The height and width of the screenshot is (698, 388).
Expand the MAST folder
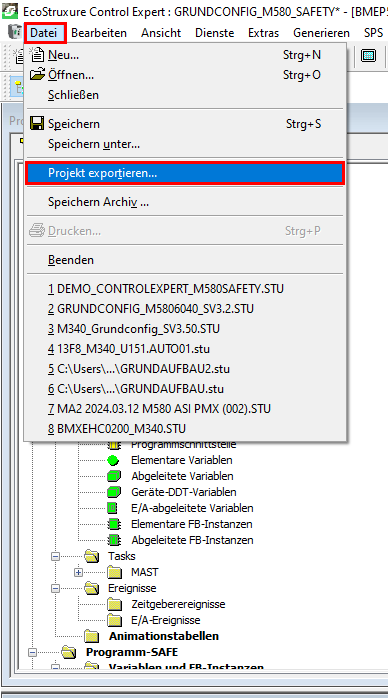tap(78, 572)
